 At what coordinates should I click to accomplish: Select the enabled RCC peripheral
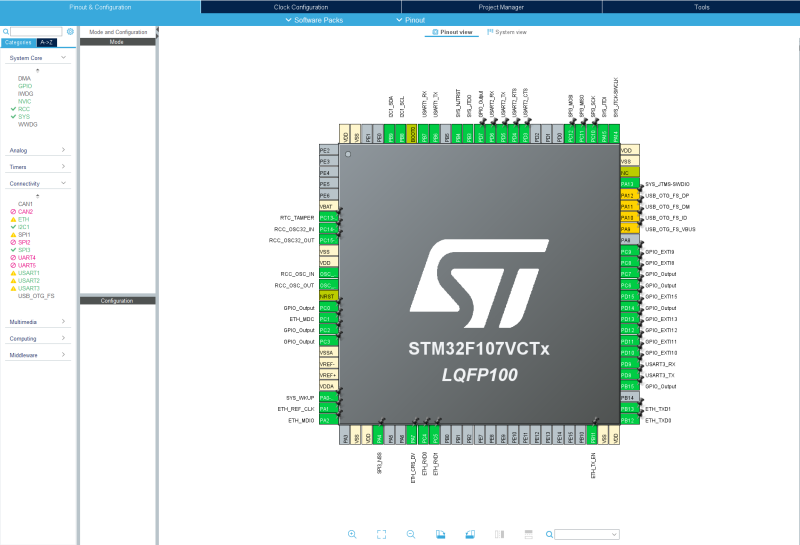pos(24,109)
